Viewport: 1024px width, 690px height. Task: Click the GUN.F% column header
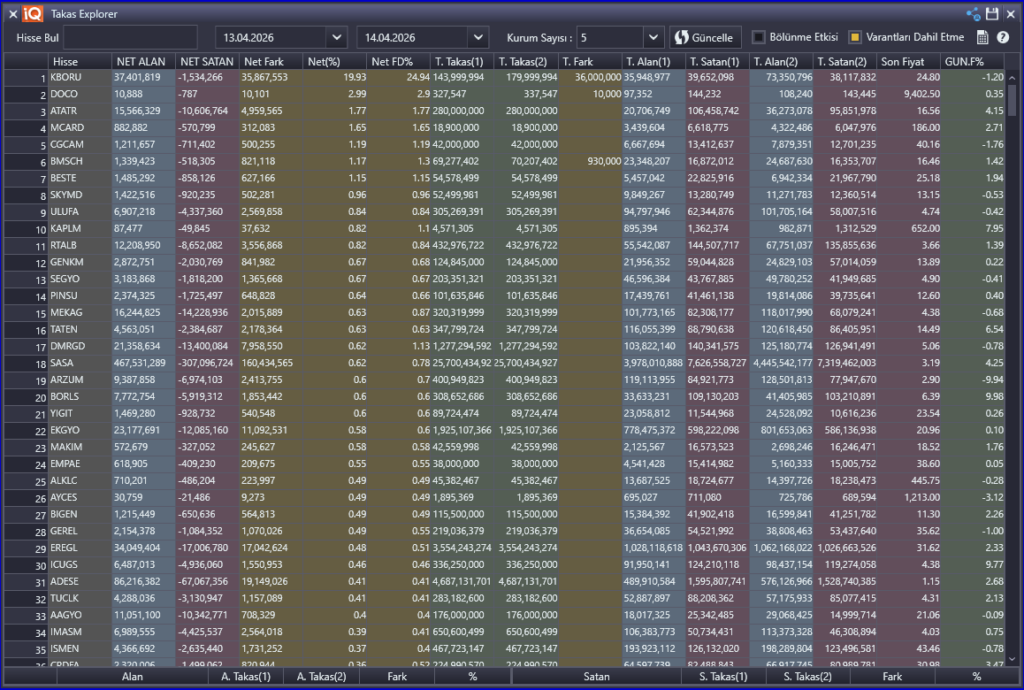(973, 62)
